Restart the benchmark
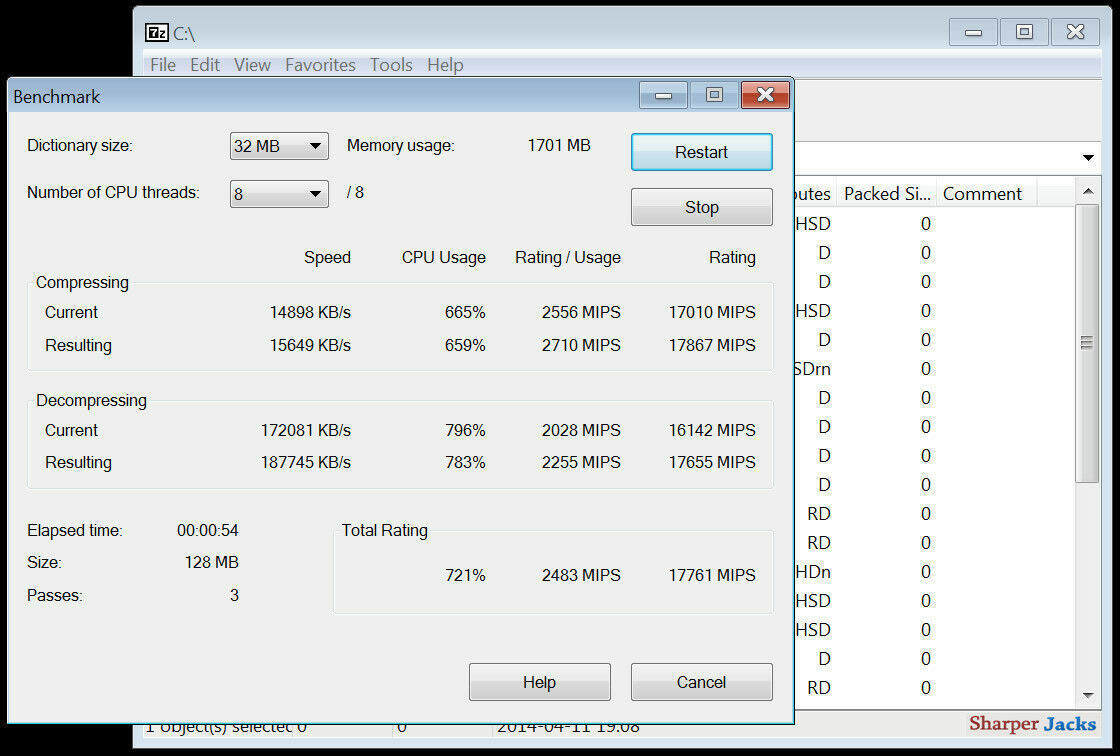Image resolution: width=1120 pixels, height=756 pixels. pos(701,152)
